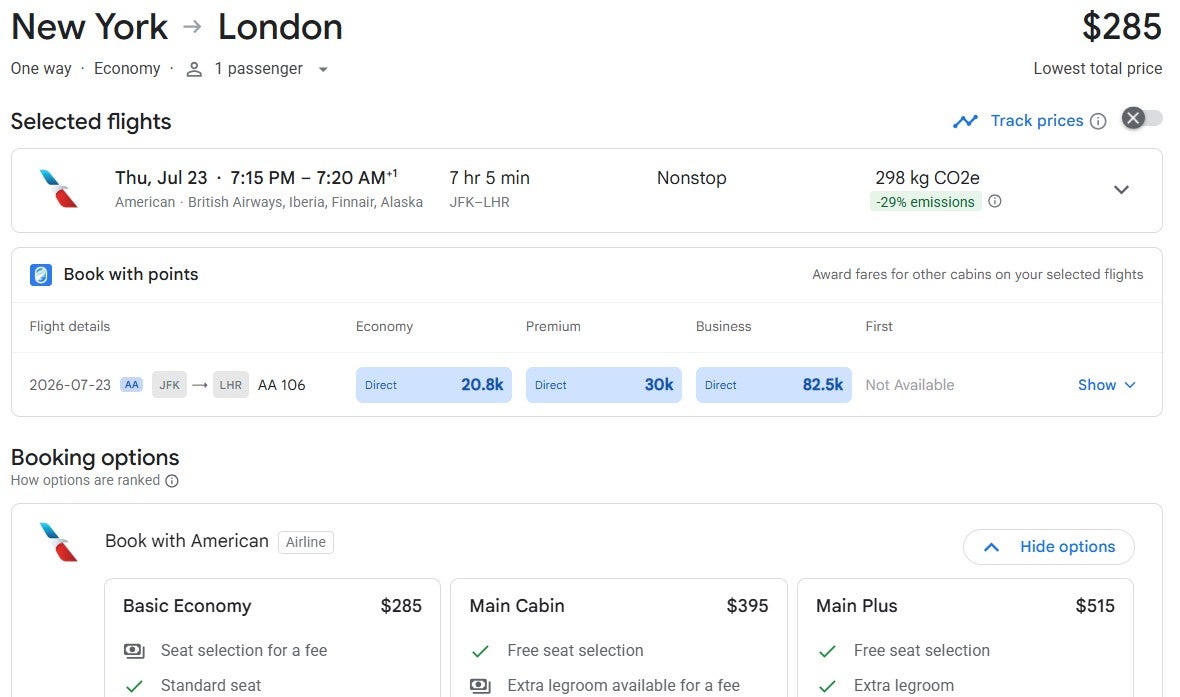Click the Track prices graph icon
This screenshot has height=697, width=1180.
pyautogui.click(x=965, y=121)
